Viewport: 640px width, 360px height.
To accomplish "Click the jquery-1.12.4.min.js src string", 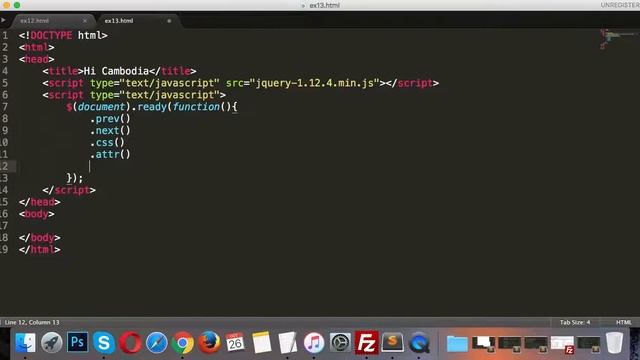I will click(x=315, y=83).
